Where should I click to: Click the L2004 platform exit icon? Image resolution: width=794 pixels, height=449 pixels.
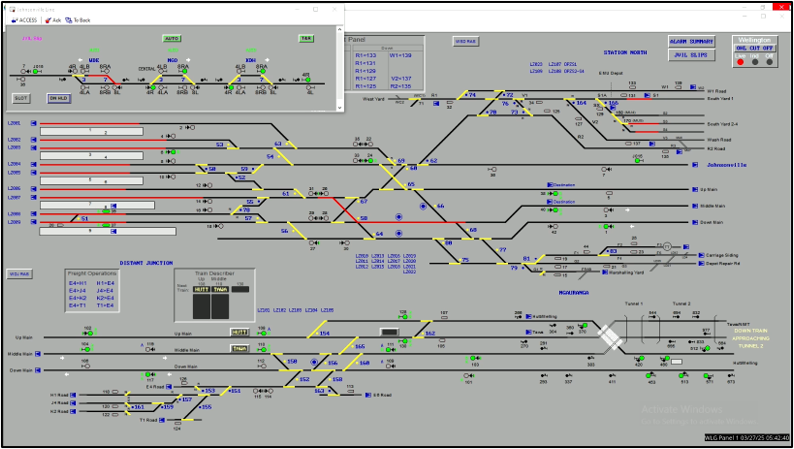tap(33, 165)
